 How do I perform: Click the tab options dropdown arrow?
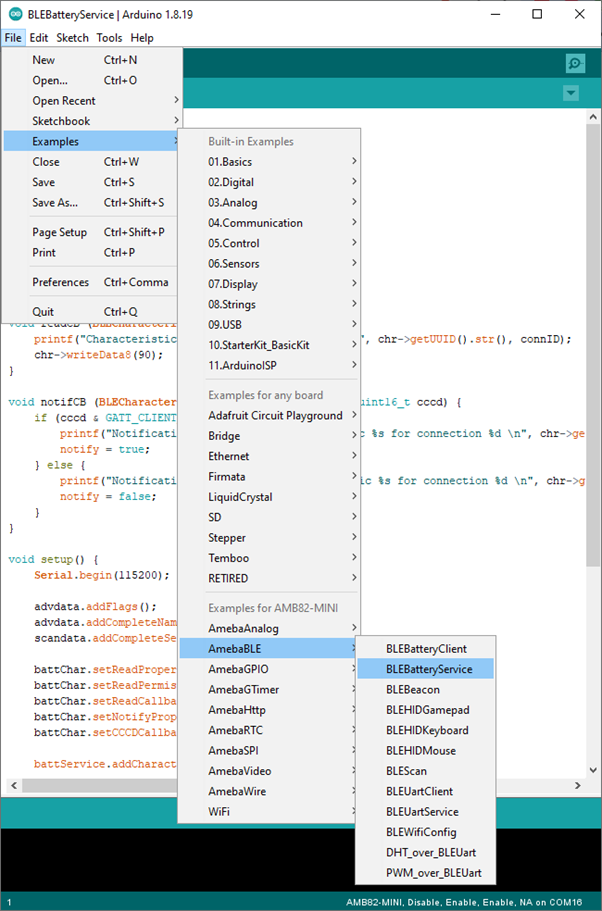coord(571,93)
